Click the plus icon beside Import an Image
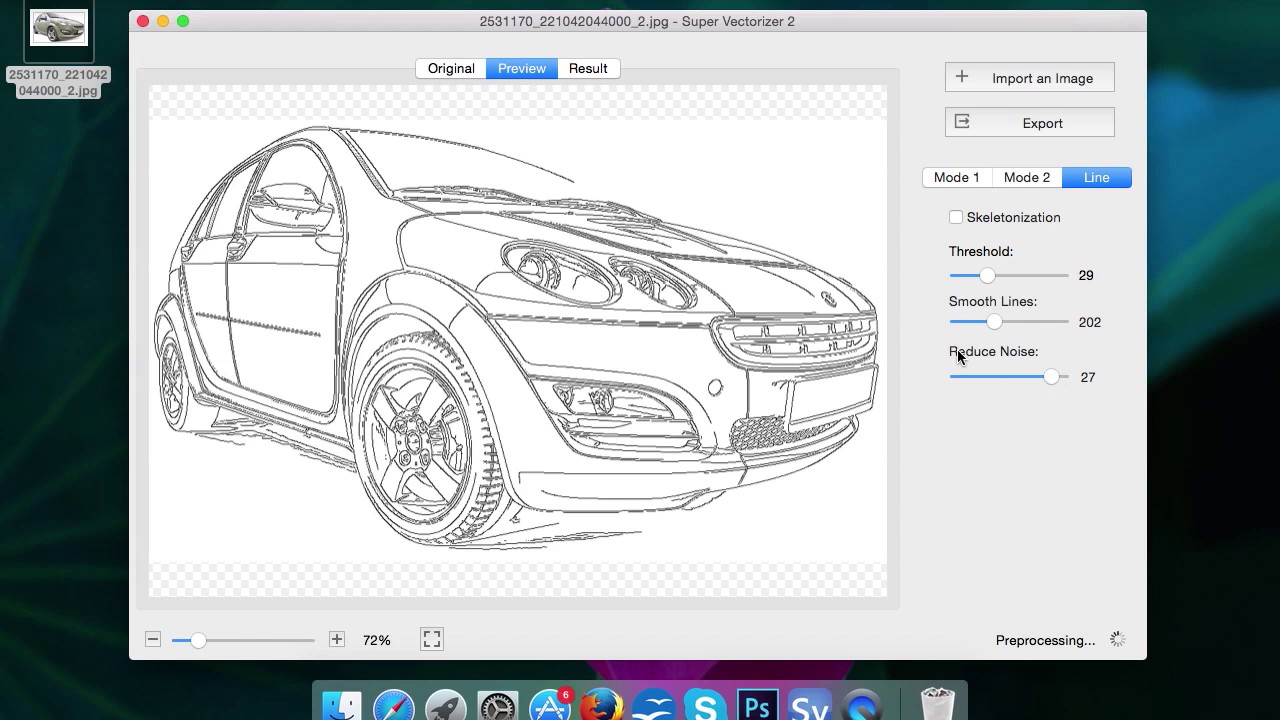The image size is (1280, 720). click(x=961, y=76)
